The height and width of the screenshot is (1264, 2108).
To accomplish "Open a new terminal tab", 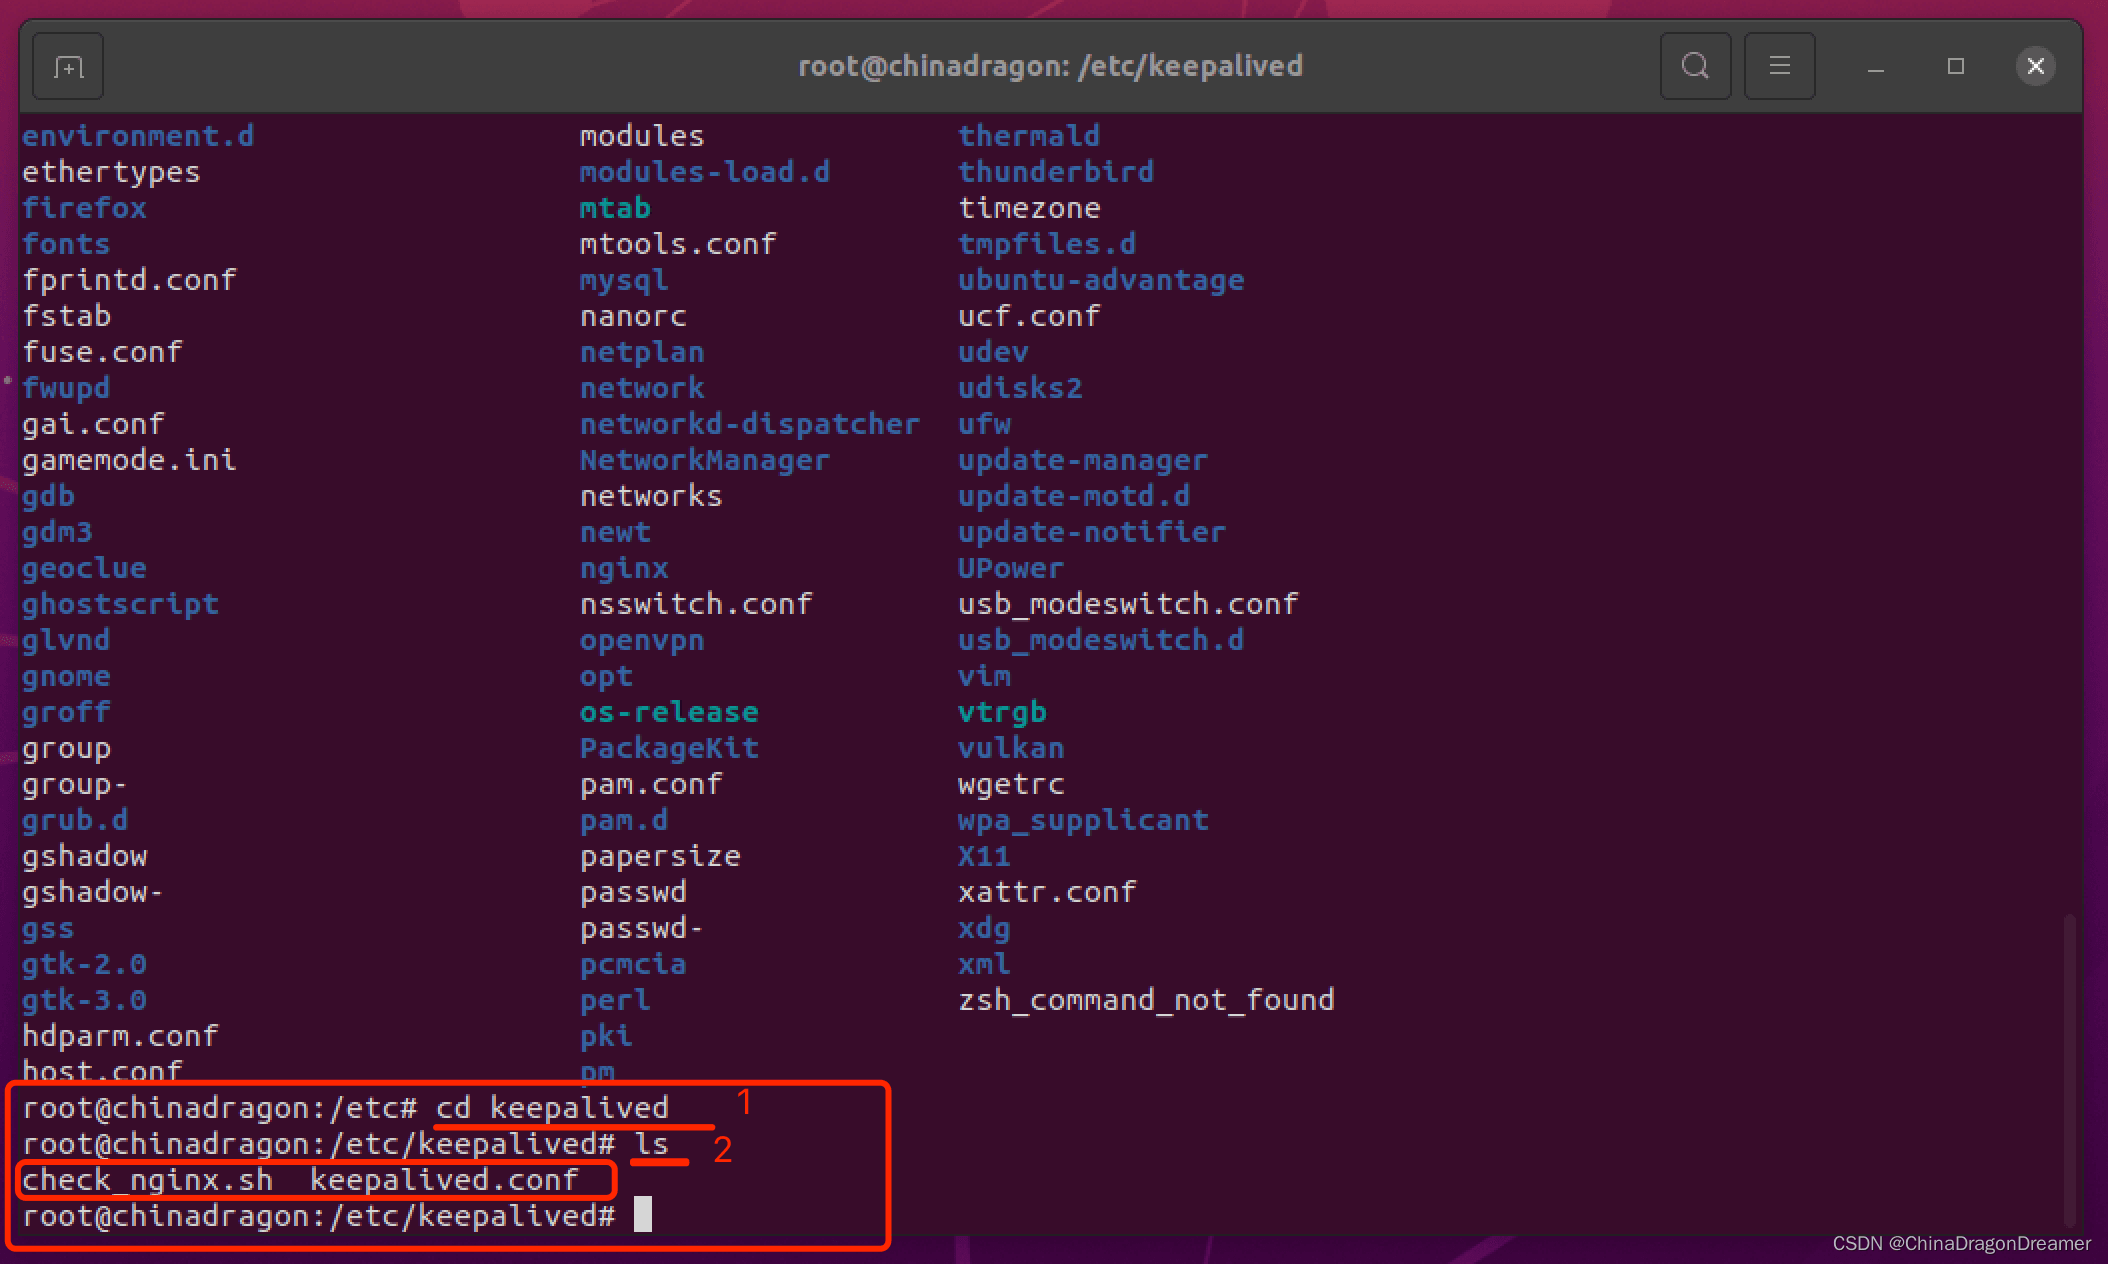I will (68, 67).
